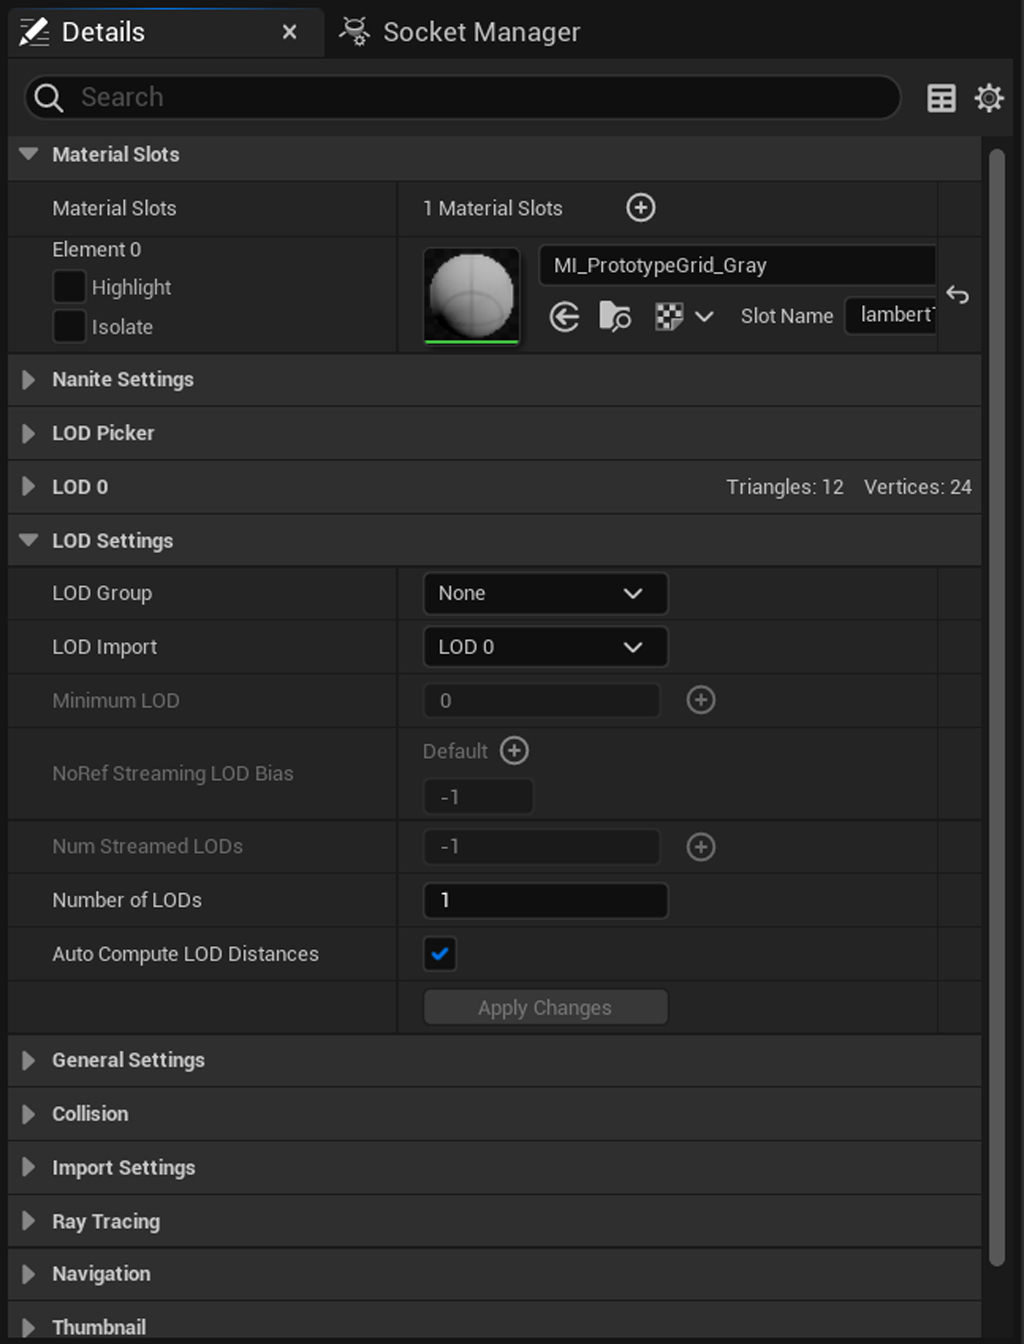This screenshot has height=1344, width=1024.
Task: Click the 'Auto Compute LOD Distances' label
Action: pos(185,954)
